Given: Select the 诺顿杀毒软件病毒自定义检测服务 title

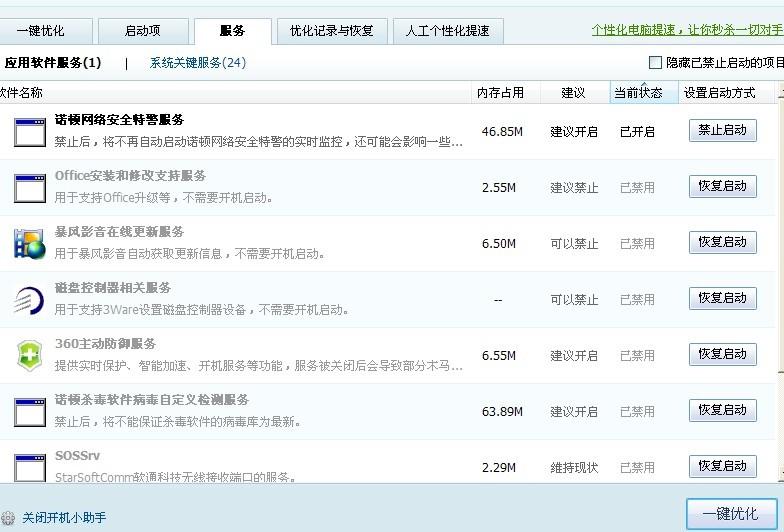Looking at the screenshot, I should tap(152, 400).
